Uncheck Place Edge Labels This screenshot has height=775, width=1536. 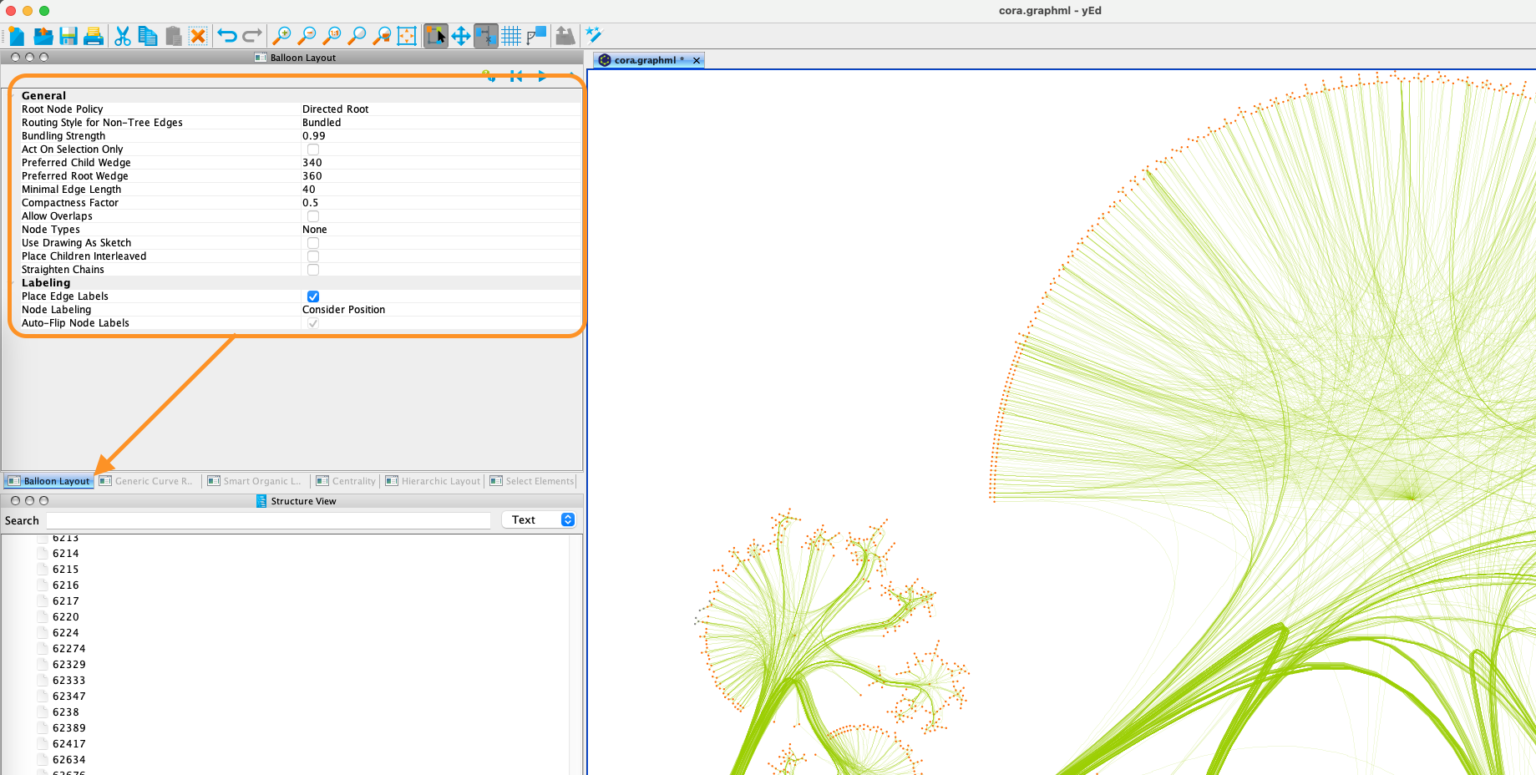coord(313,296)
